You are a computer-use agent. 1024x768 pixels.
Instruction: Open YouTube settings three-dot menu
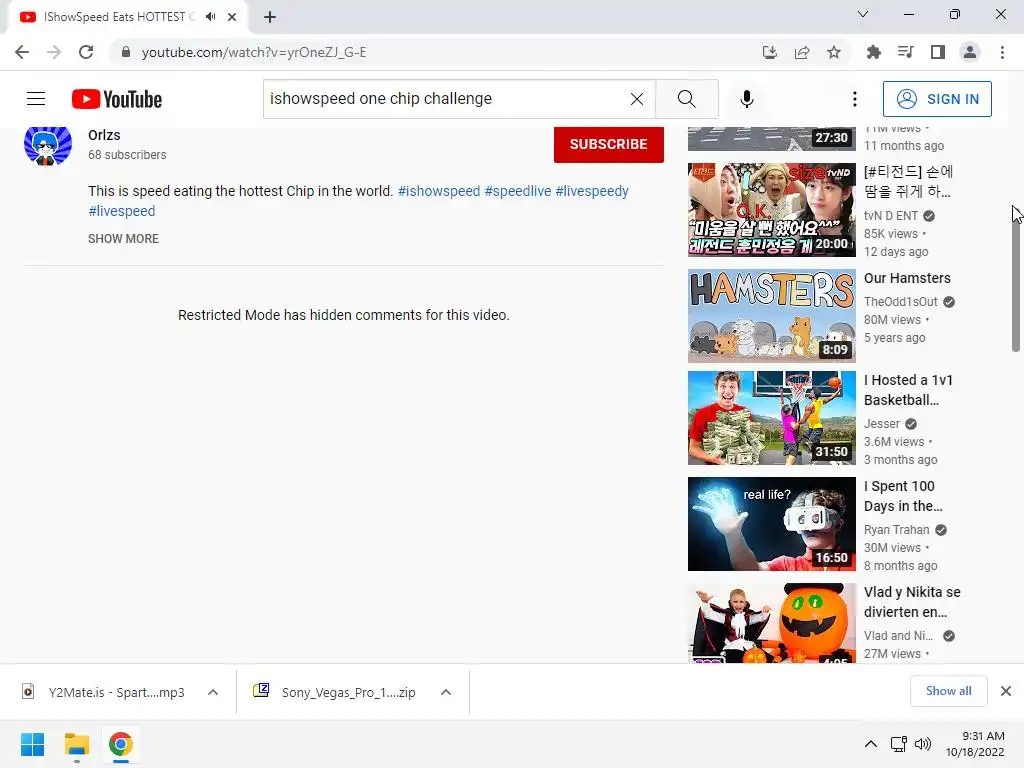tap(854, 99)
